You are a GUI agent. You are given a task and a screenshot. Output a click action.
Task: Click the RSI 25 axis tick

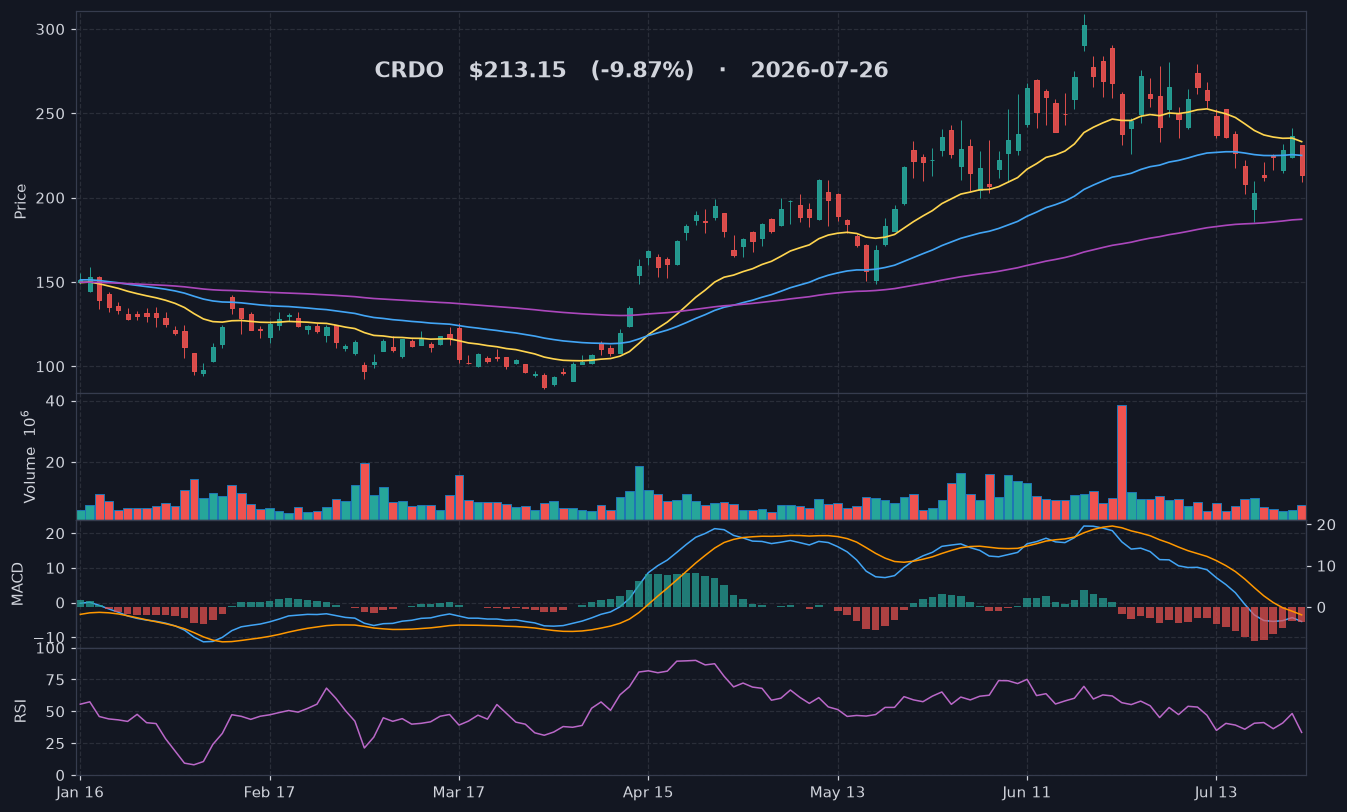pyautogui.click(x=56, y=743)
